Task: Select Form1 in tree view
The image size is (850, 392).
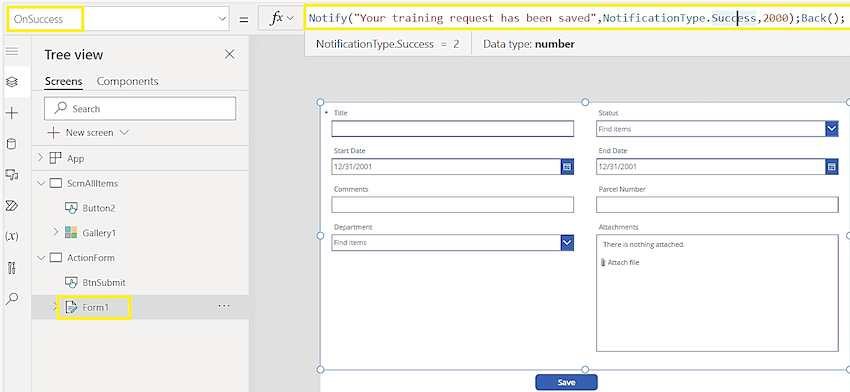Action: coord(95,307)
